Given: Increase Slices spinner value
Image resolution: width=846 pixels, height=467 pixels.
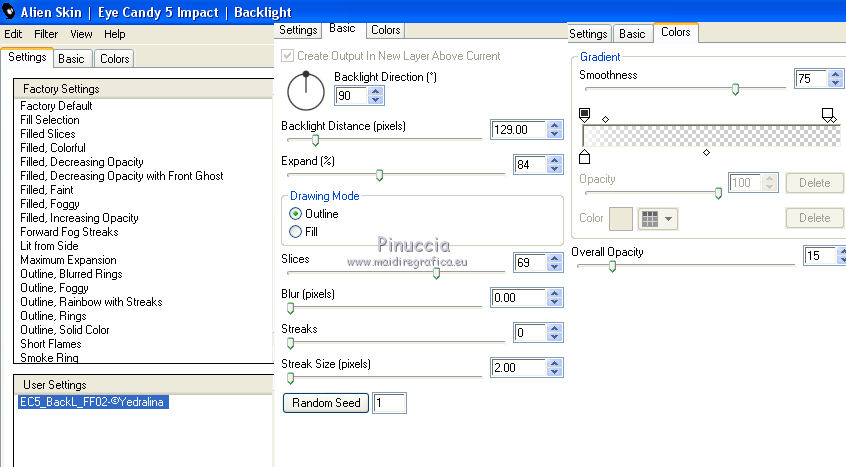Looking at the screenshot, I should pyautogui.click(x=554, y=258).
